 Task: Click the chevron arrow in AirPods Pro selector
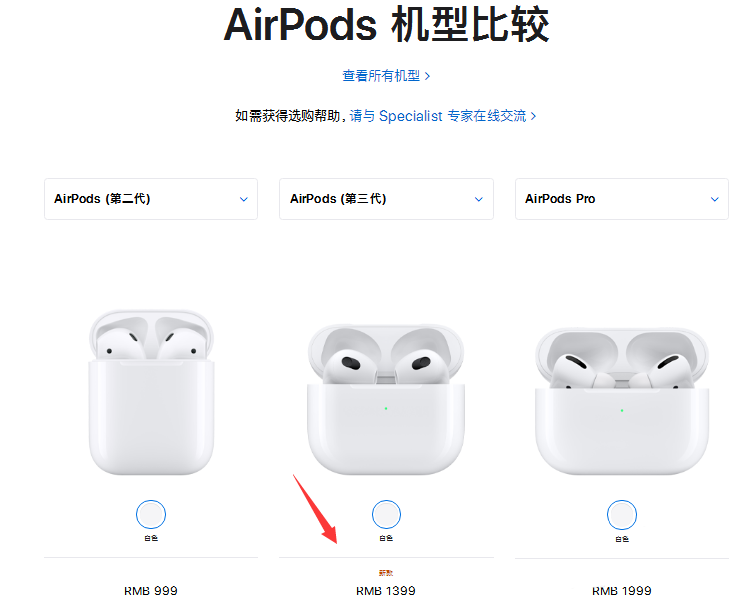[x=715, y=200]
